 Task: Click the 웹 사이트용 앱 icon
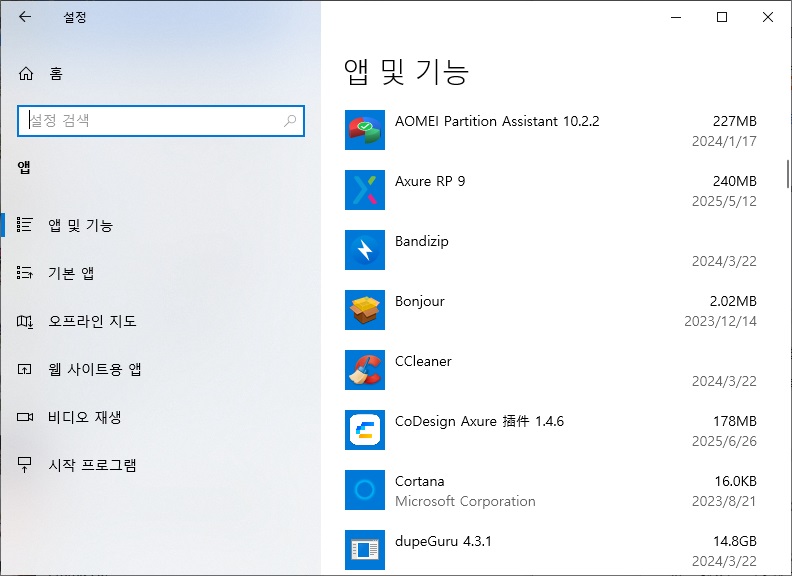pos(25,369)
